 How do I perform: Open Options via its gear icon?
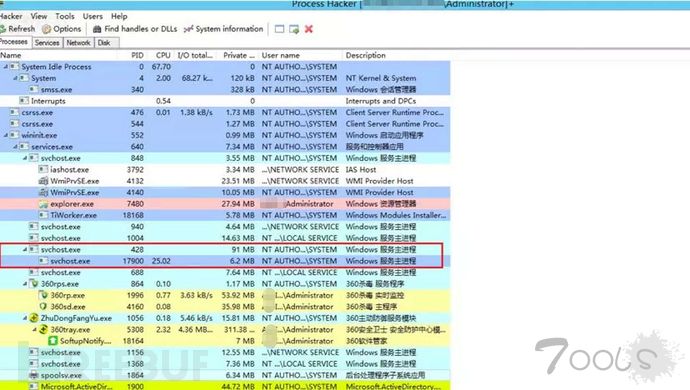pyautogui.click(x=47, y=29)
